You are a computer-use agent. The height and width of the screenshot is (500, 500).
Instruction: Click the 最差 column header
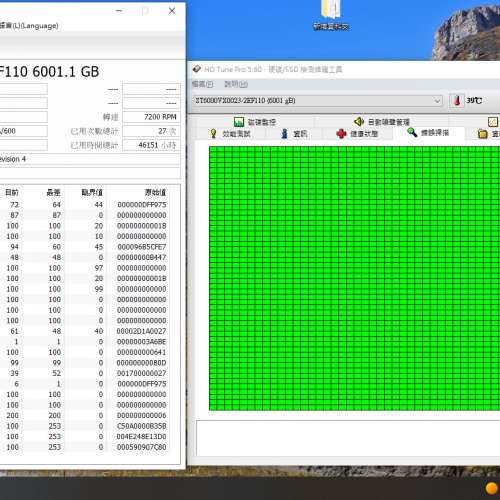pyautogui.click(x=53, y=192)
